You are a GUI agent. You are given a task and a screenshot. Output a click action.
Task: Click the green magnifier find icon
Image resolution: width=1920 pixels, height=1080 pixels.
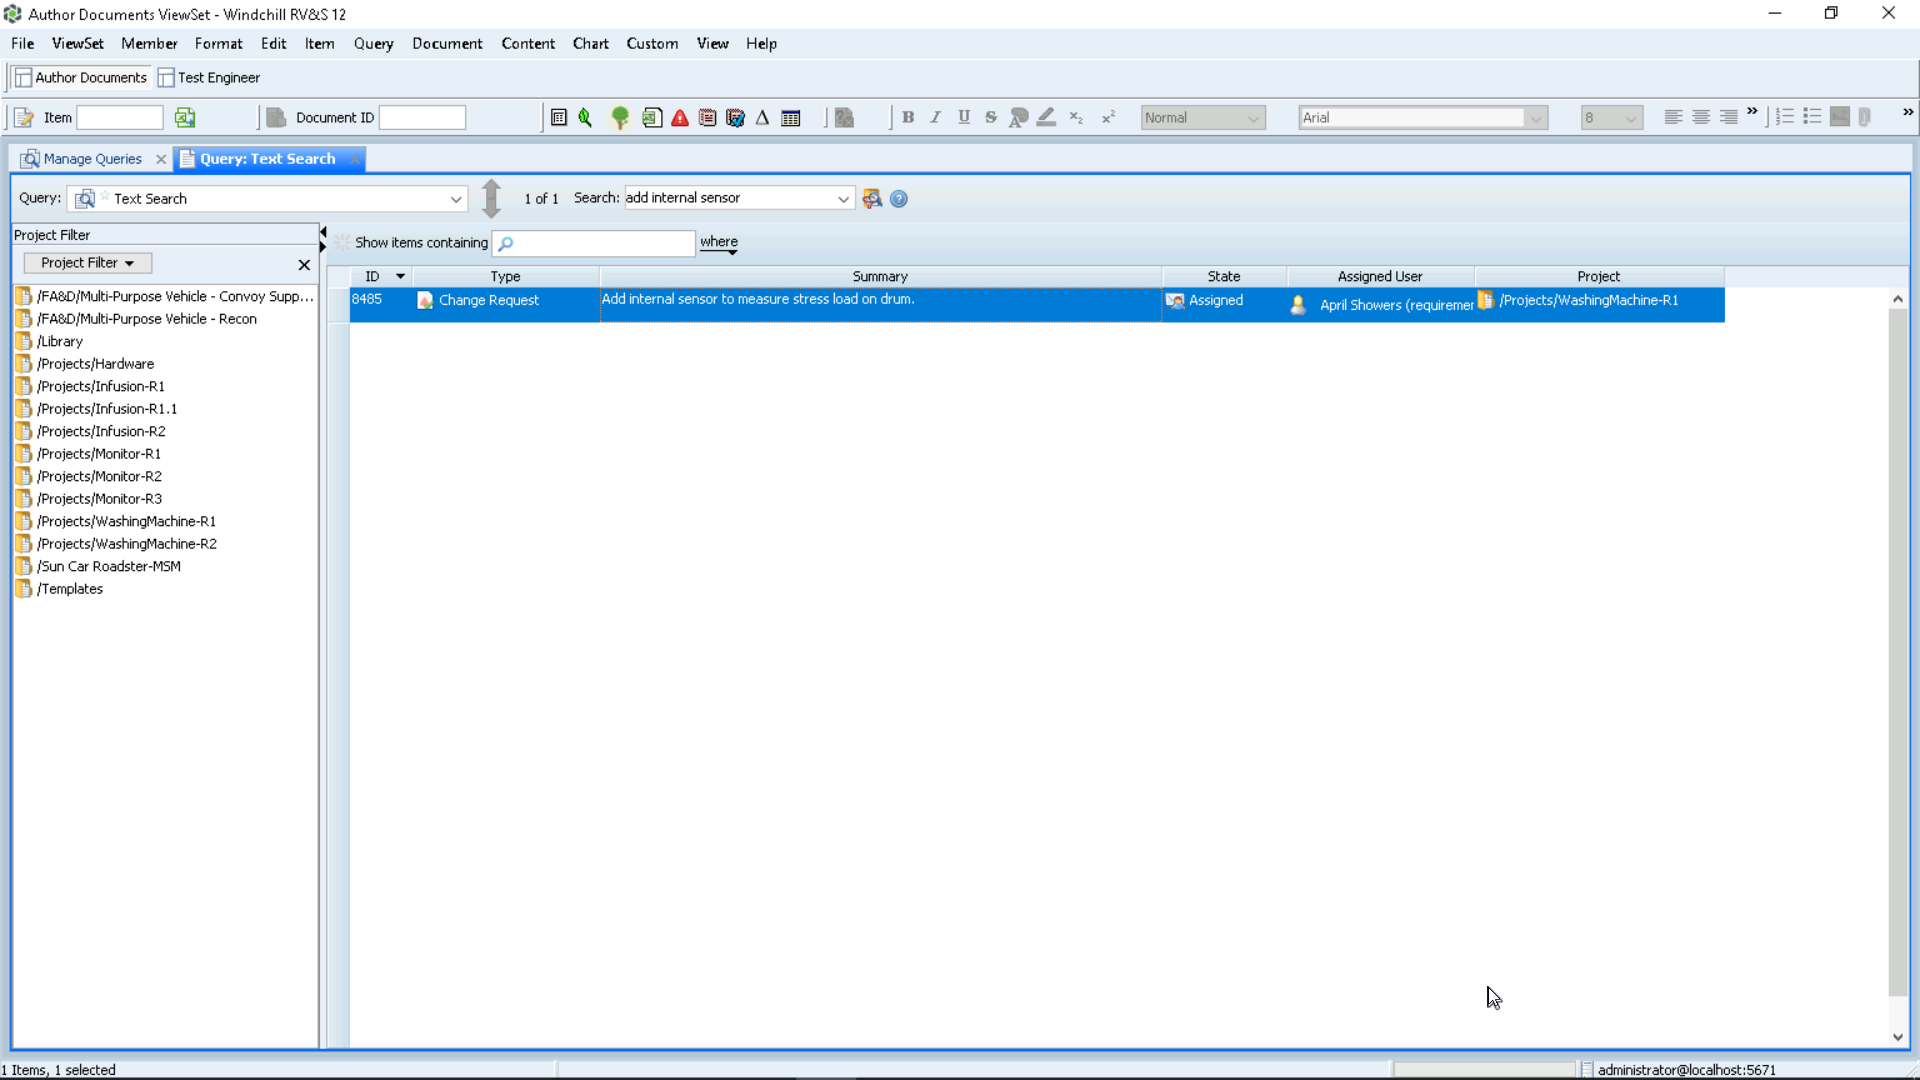coord(585,118)
